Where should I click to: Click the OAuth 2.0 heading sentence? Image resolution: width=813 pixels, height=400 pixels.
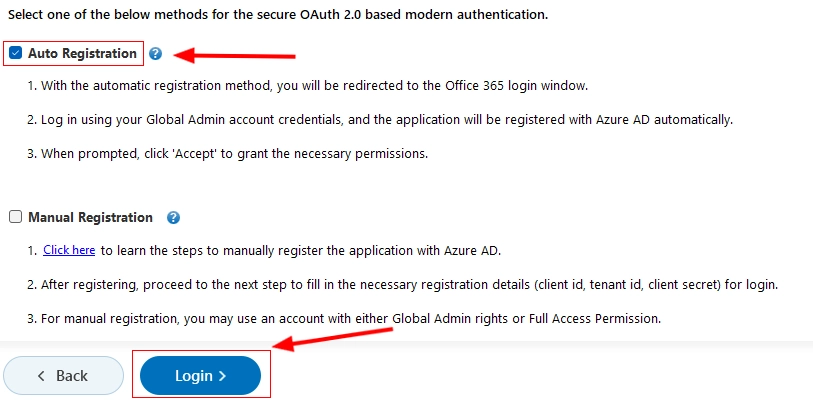tap(278, 15)
